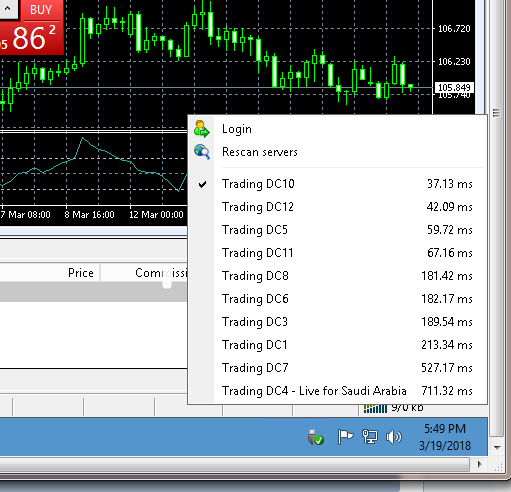Click the 37.13 ms ping value
The height and width of the screenshot is (492, 511).
coord(450,184)
